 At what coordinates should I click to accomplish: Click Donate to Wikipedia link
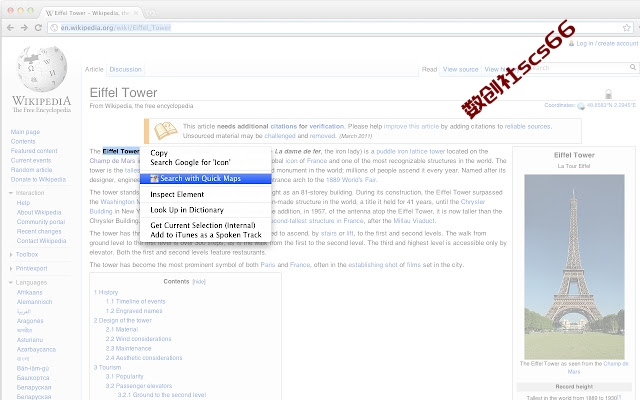[38, 179]
